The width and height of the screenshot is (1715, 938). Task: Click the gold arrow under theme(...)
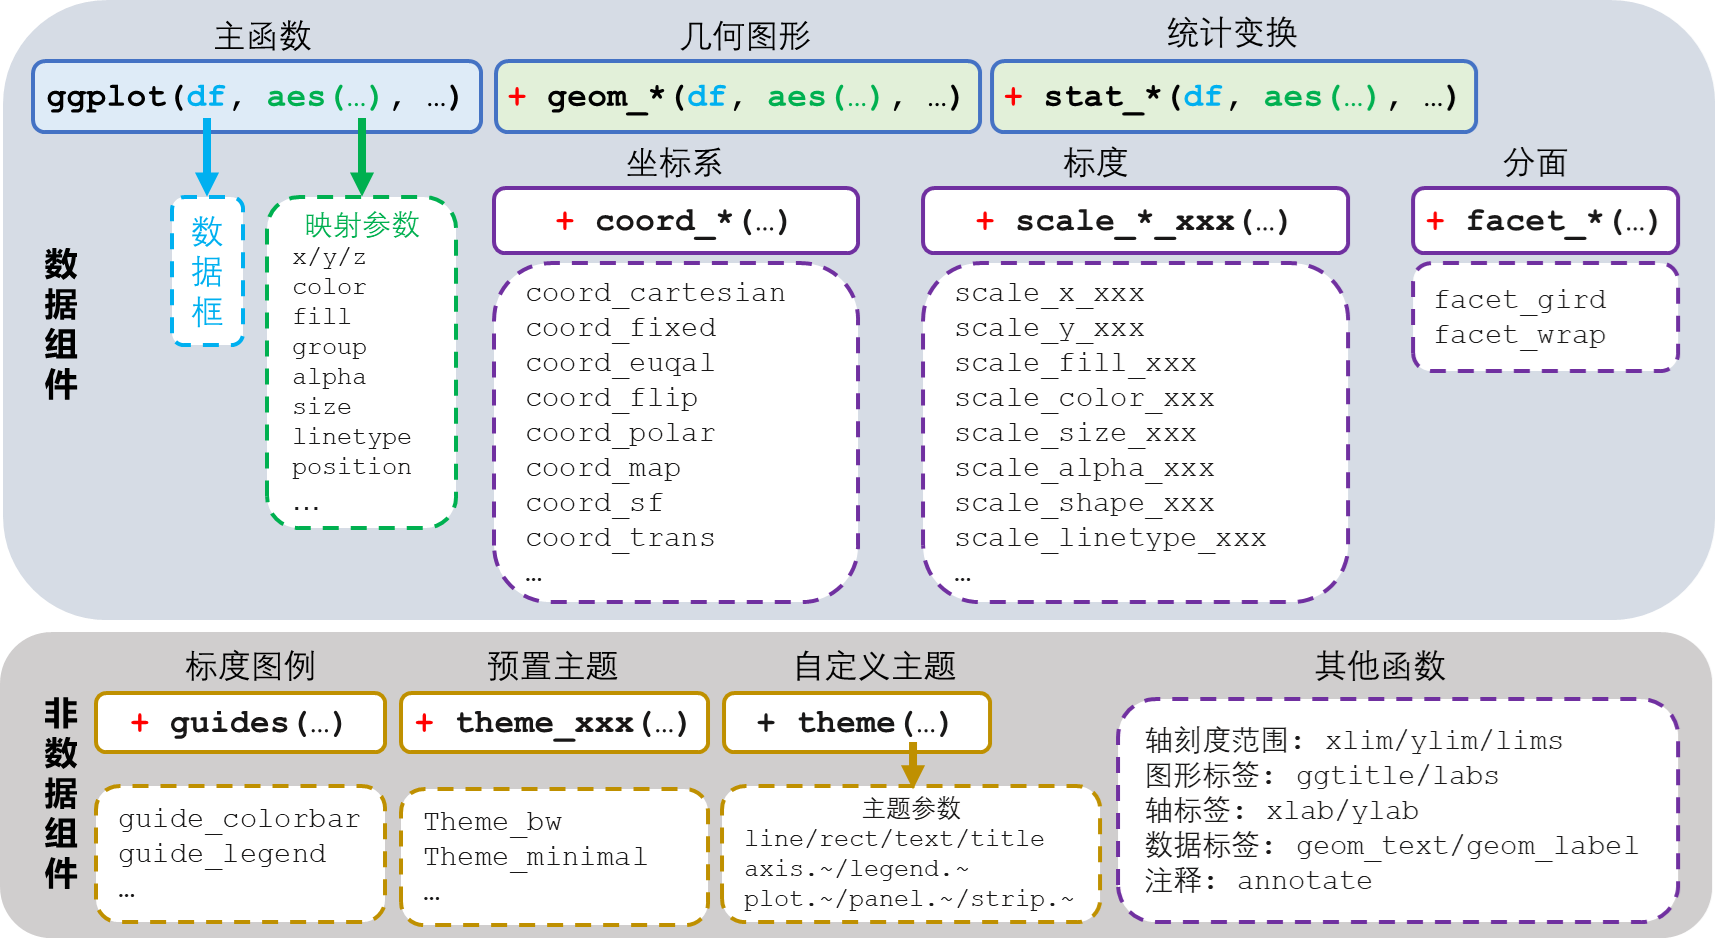coord(912,767)
